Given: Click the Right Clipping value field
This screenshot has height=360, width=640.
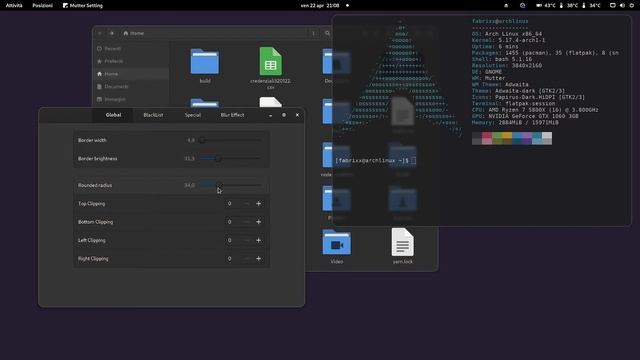Looking at the screenshot, I should click(229, 258).
